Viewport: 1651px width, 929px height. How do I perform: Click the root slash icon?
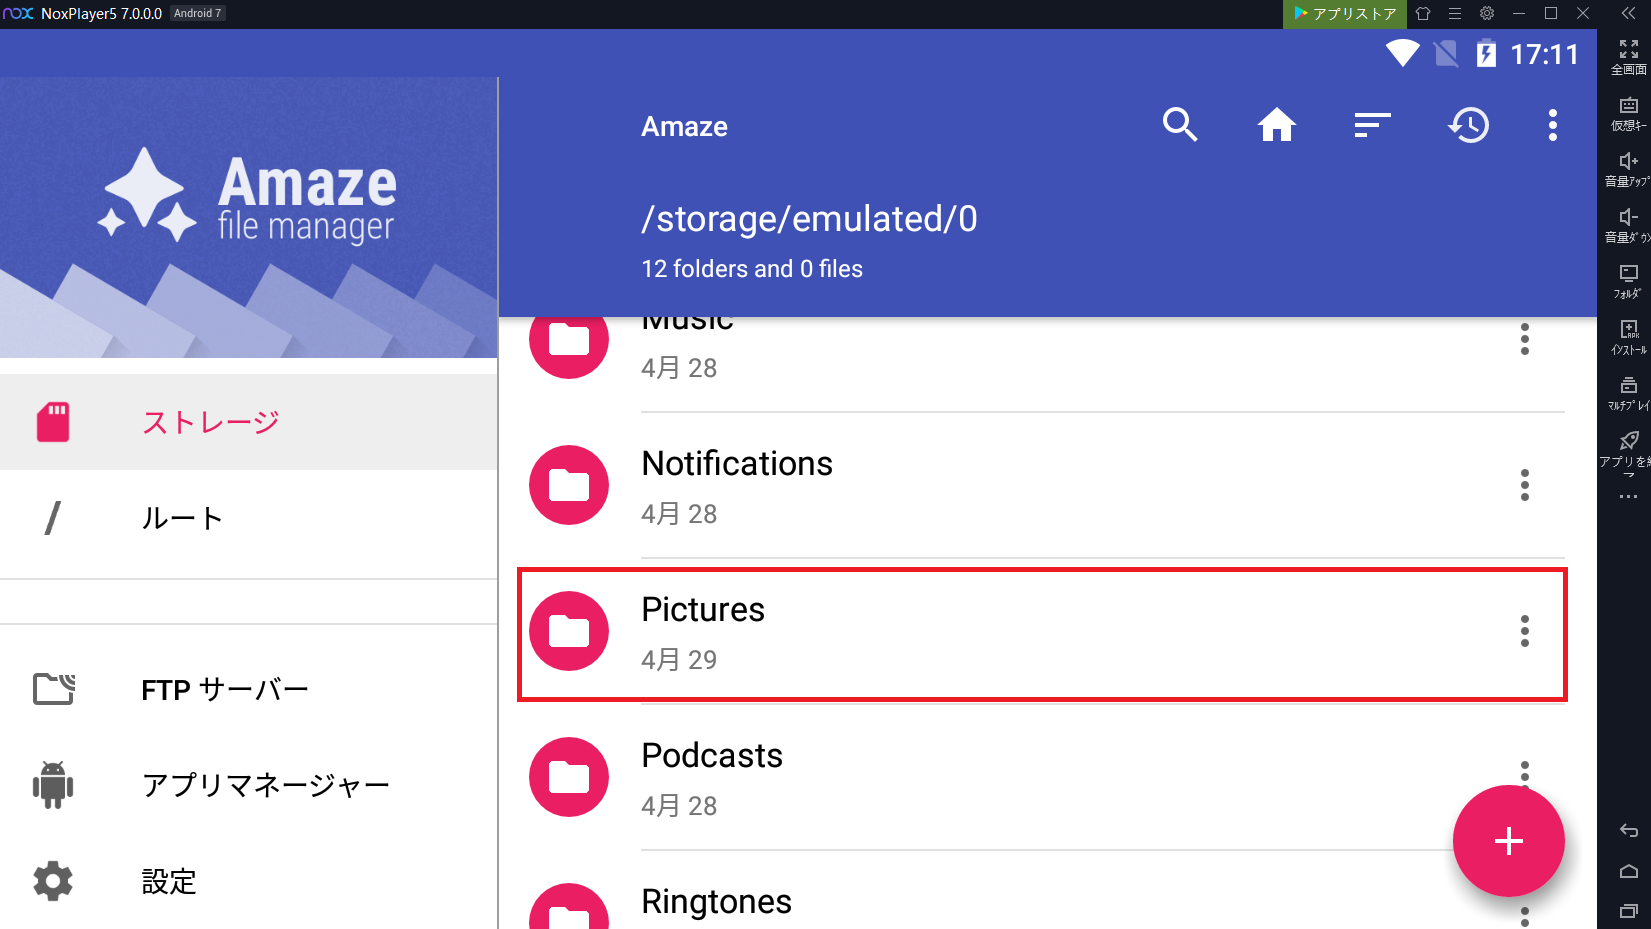[53, 518]
